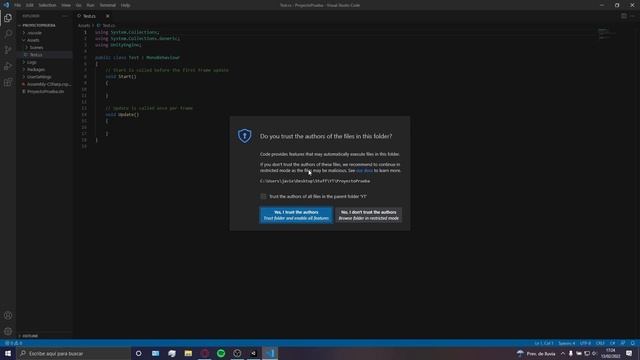The width and height of the screenshot is (640, 360).
Task: Open Explorer more actions ellipsis
Action: pos(64,16)
